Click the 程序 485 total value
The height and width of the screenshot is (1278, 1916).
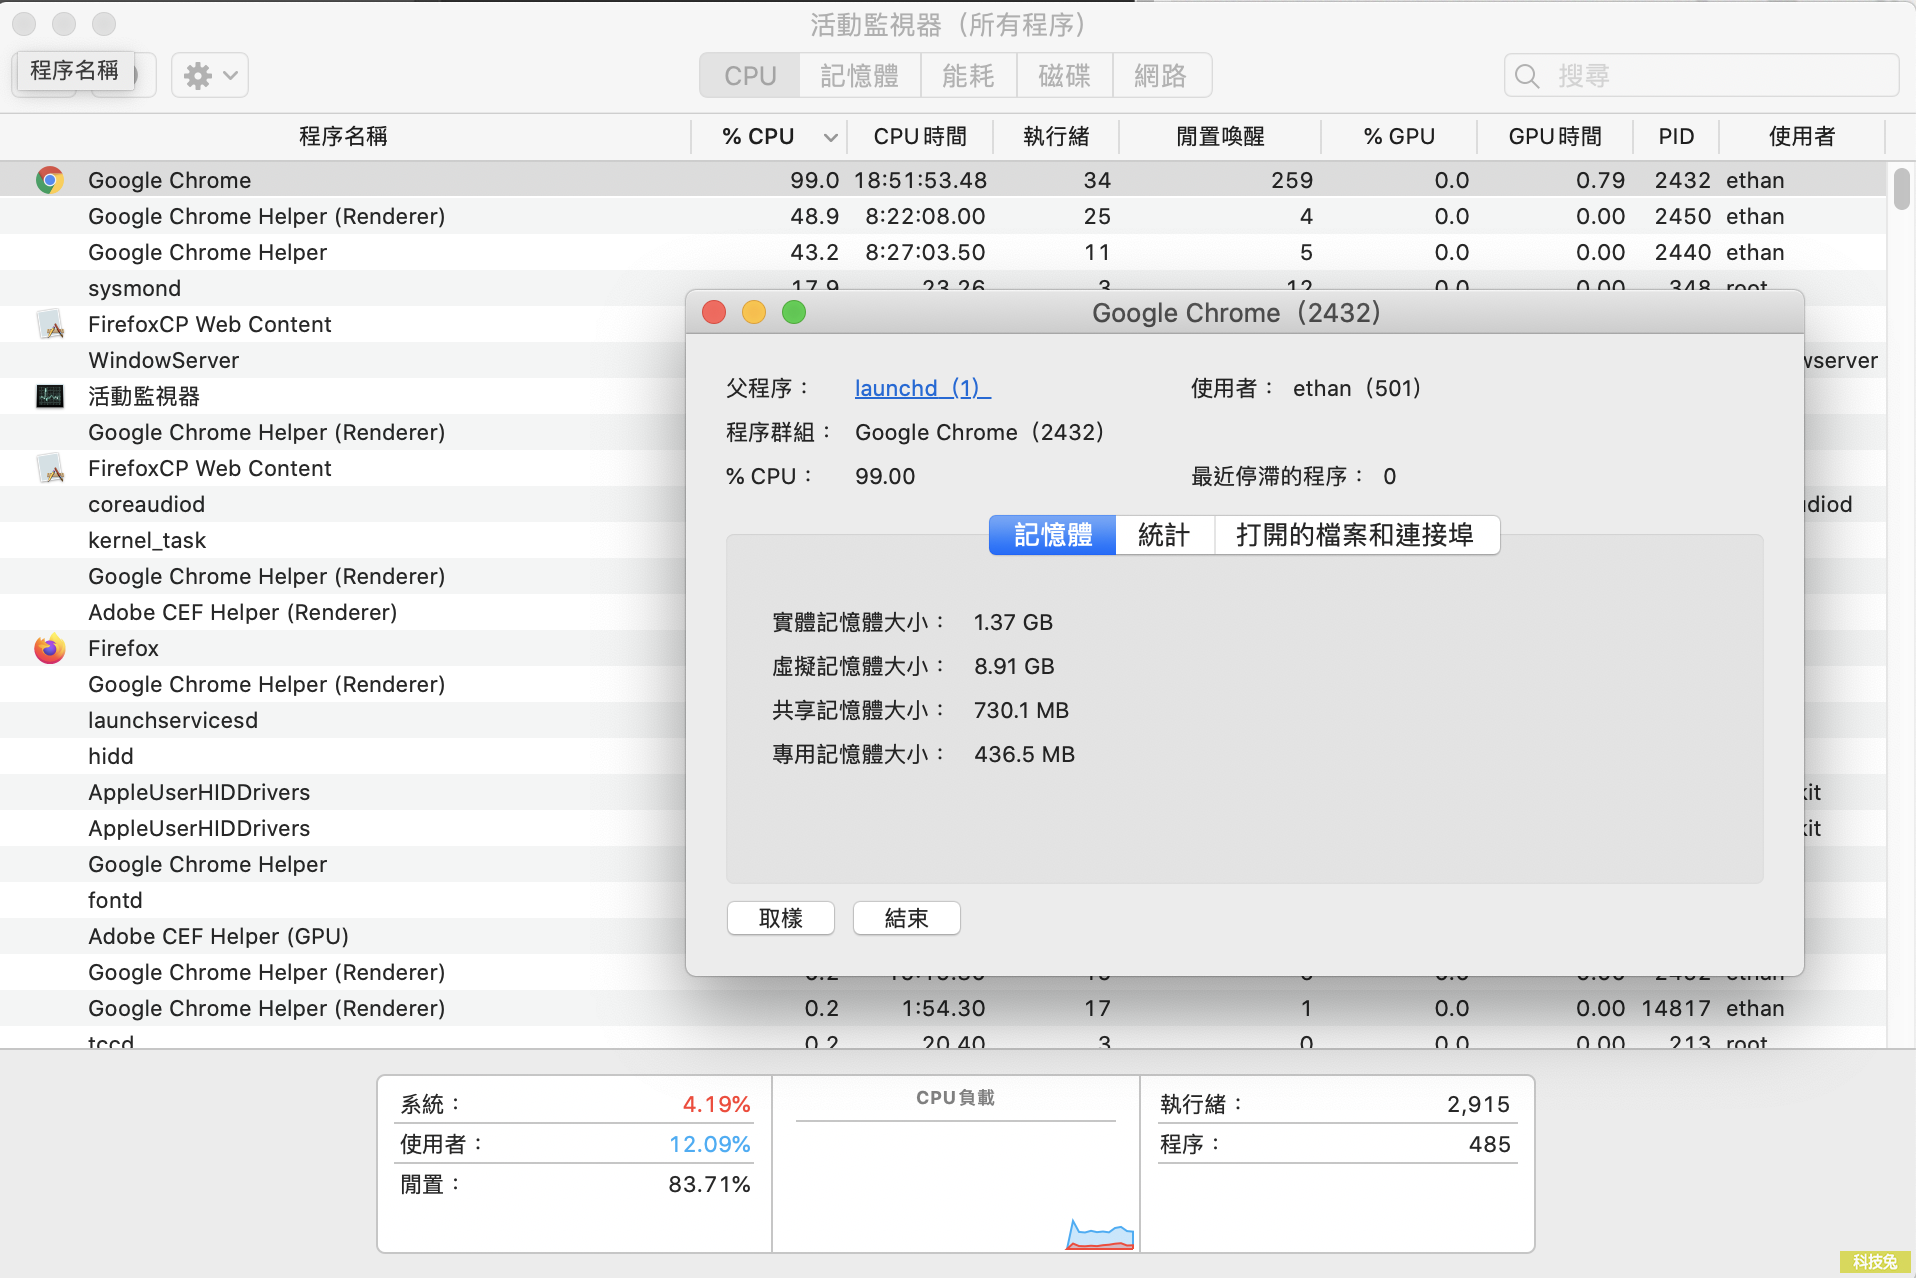(x=1489, y=1144)
